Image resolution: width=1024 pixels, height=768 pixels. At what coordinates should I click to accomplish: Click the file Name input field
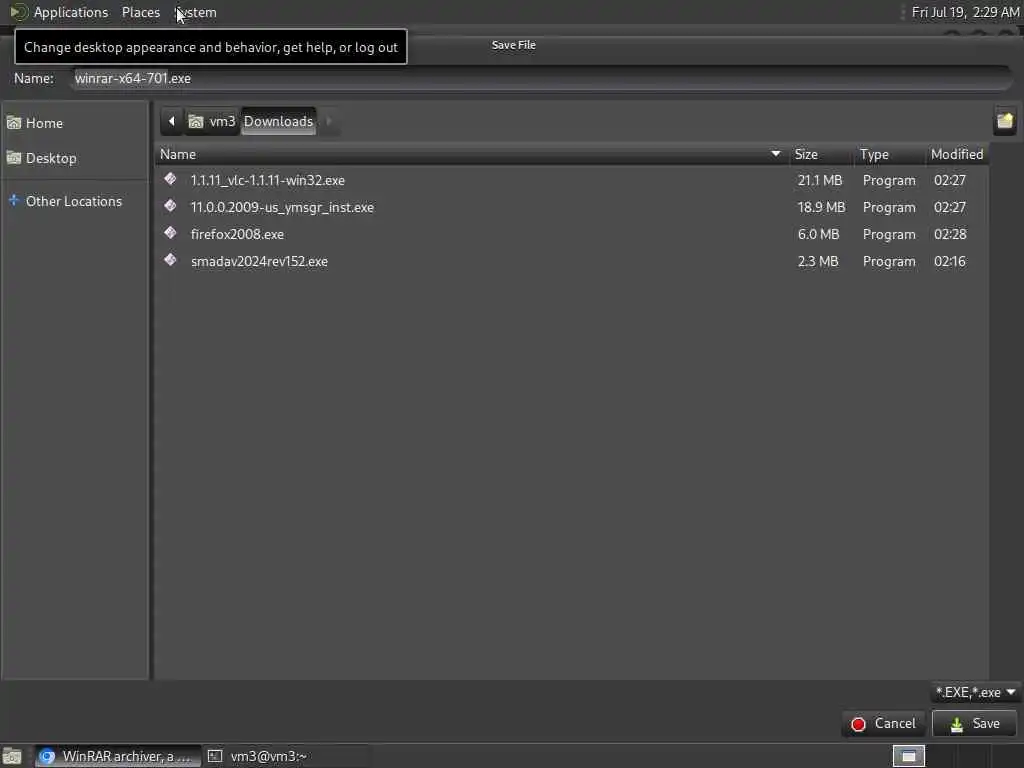541,78
